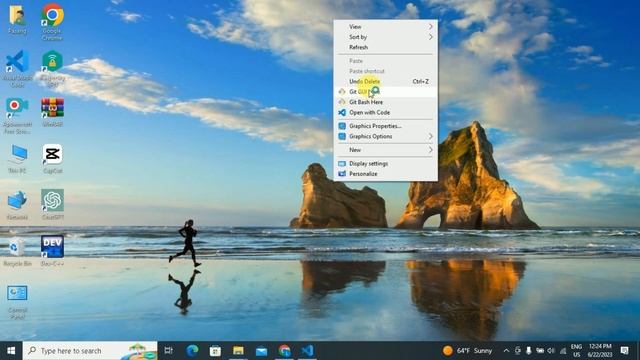
Task: Select the Visual Studio Code desktop shortcut
Action: tap(17, 69)
